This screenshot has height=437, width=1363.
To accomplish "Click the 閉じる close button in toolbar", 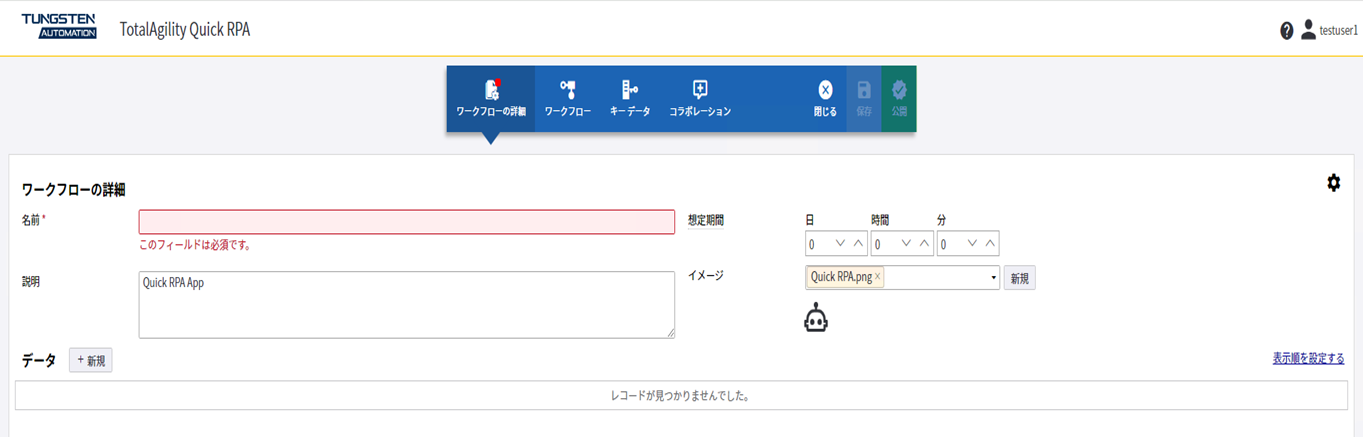I will point(825,98).
